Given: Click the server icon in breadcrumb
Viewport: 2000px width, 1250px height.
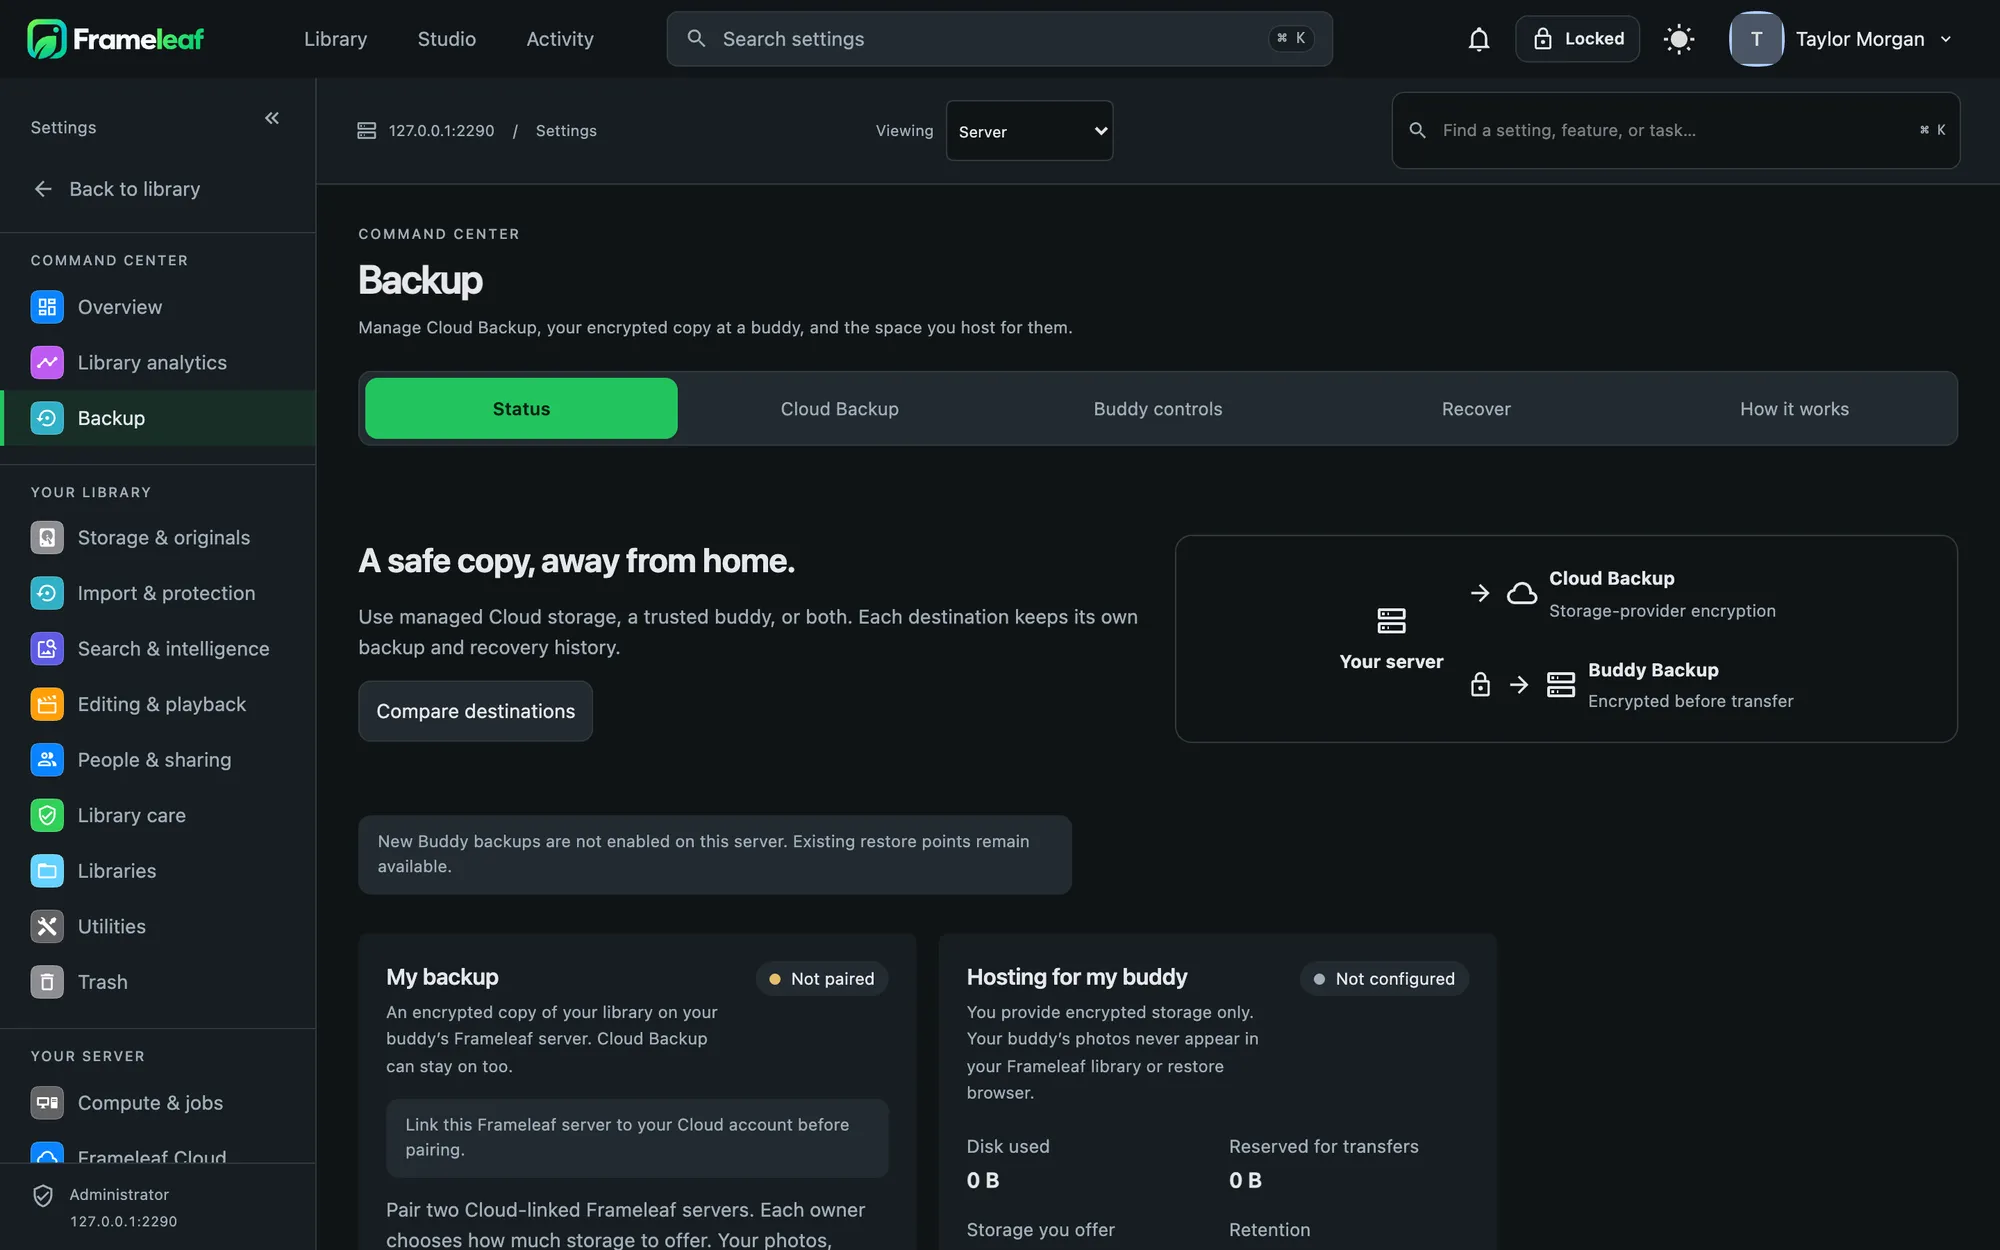Looking at the screenshot, I should 367,131.
